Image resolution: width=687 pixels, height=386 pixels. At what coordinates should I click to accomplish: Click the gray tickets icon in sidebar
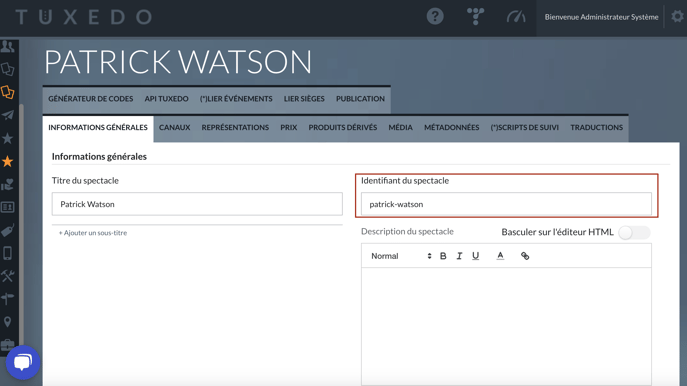(x=7, y=69)
